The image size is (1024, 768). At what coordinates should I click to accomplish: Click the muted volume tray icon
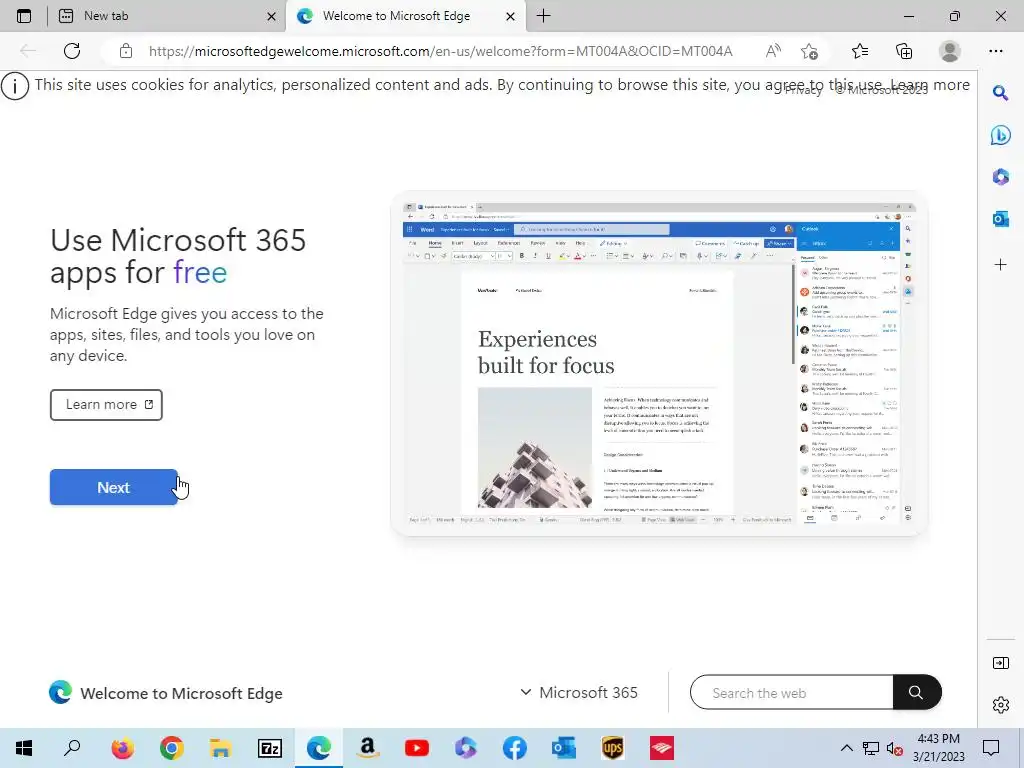point(894,748)
